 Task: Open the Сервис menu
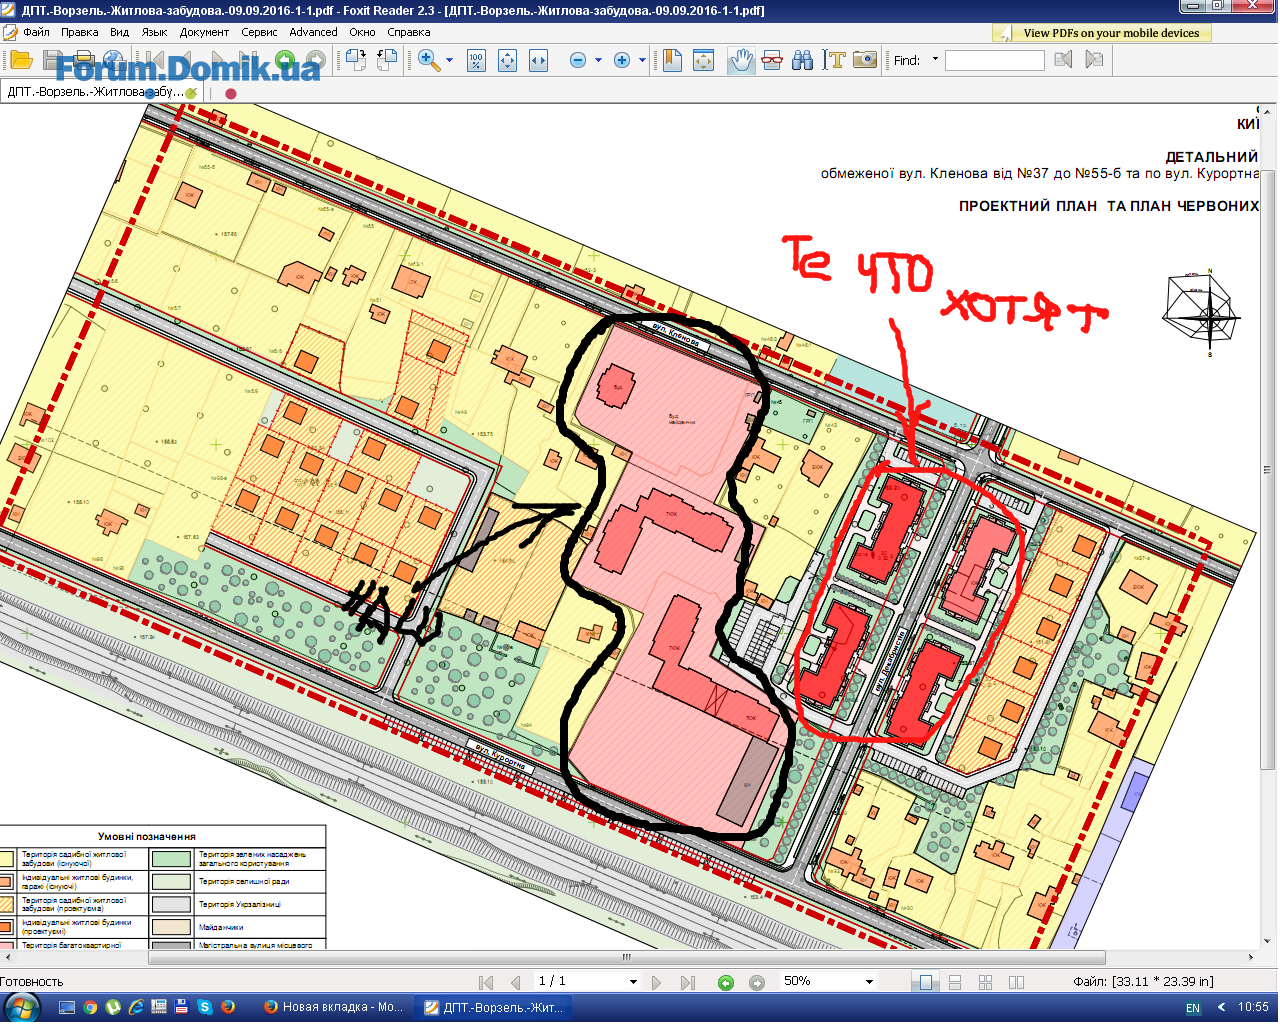(259, 32)
